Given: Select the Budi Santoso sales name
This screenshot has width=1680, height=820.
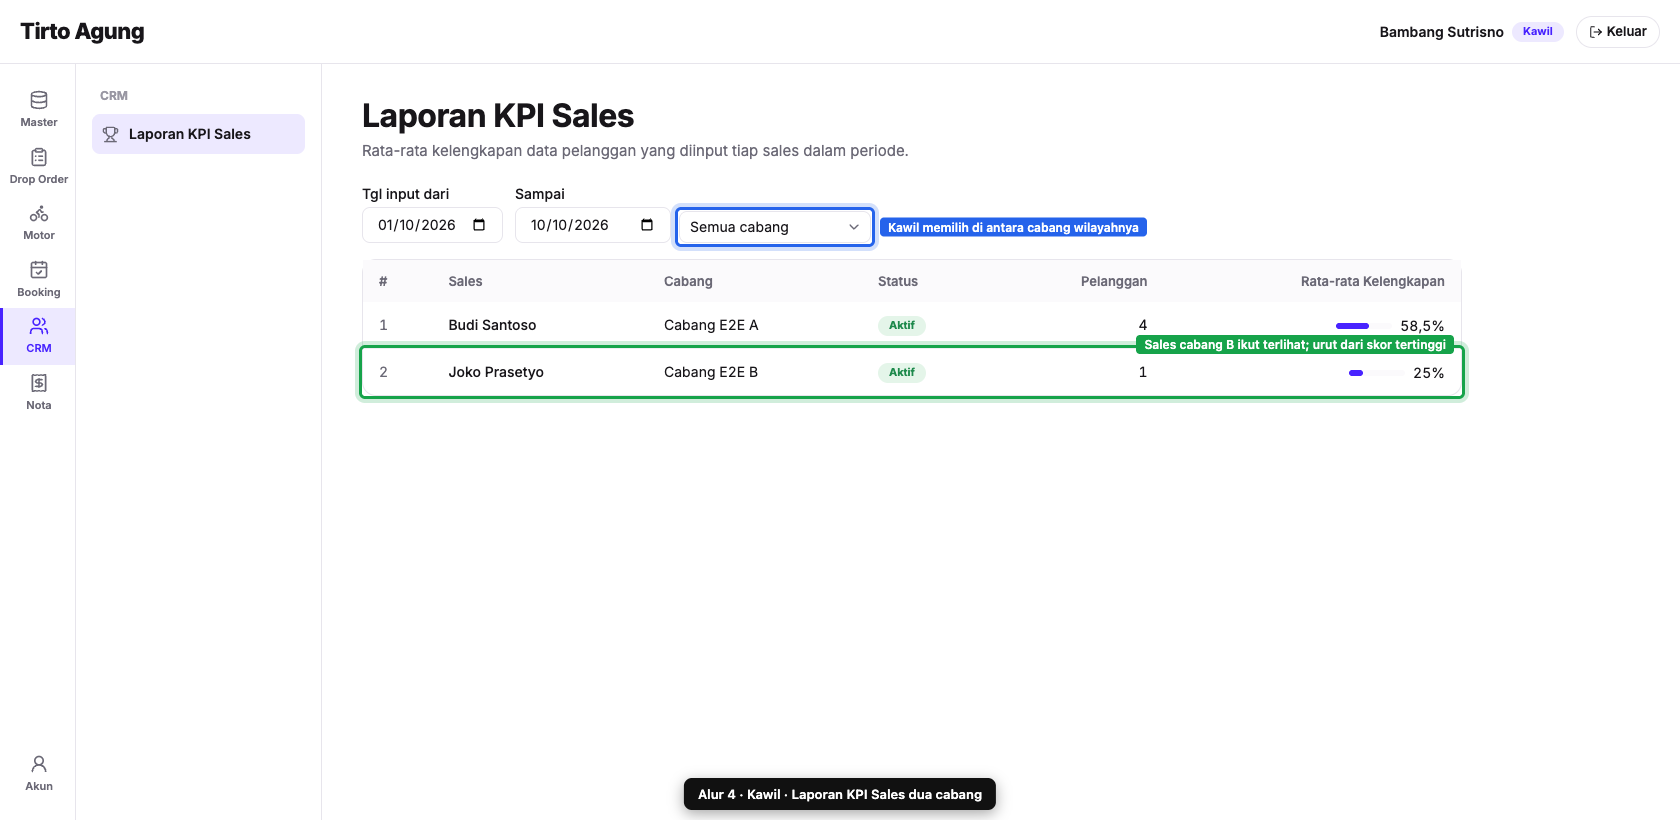Looking at the screenshot, I should click(x=492, y=325).
